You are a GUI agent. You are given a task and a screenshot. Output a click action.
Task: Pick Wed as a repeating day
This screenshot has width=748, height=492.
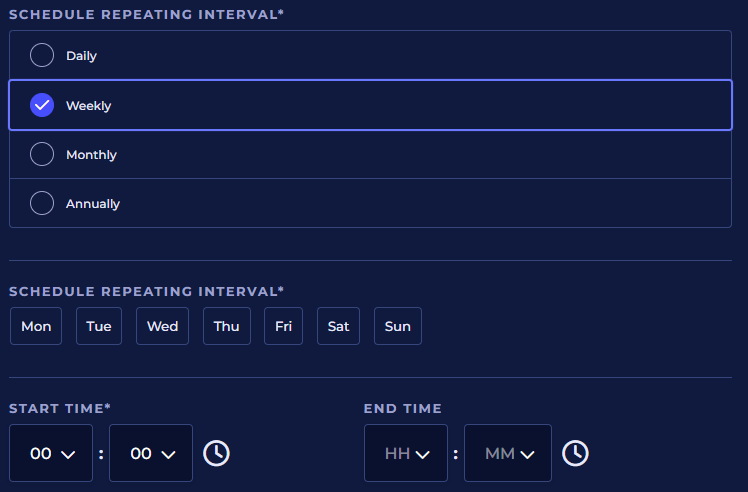(162, 326)
